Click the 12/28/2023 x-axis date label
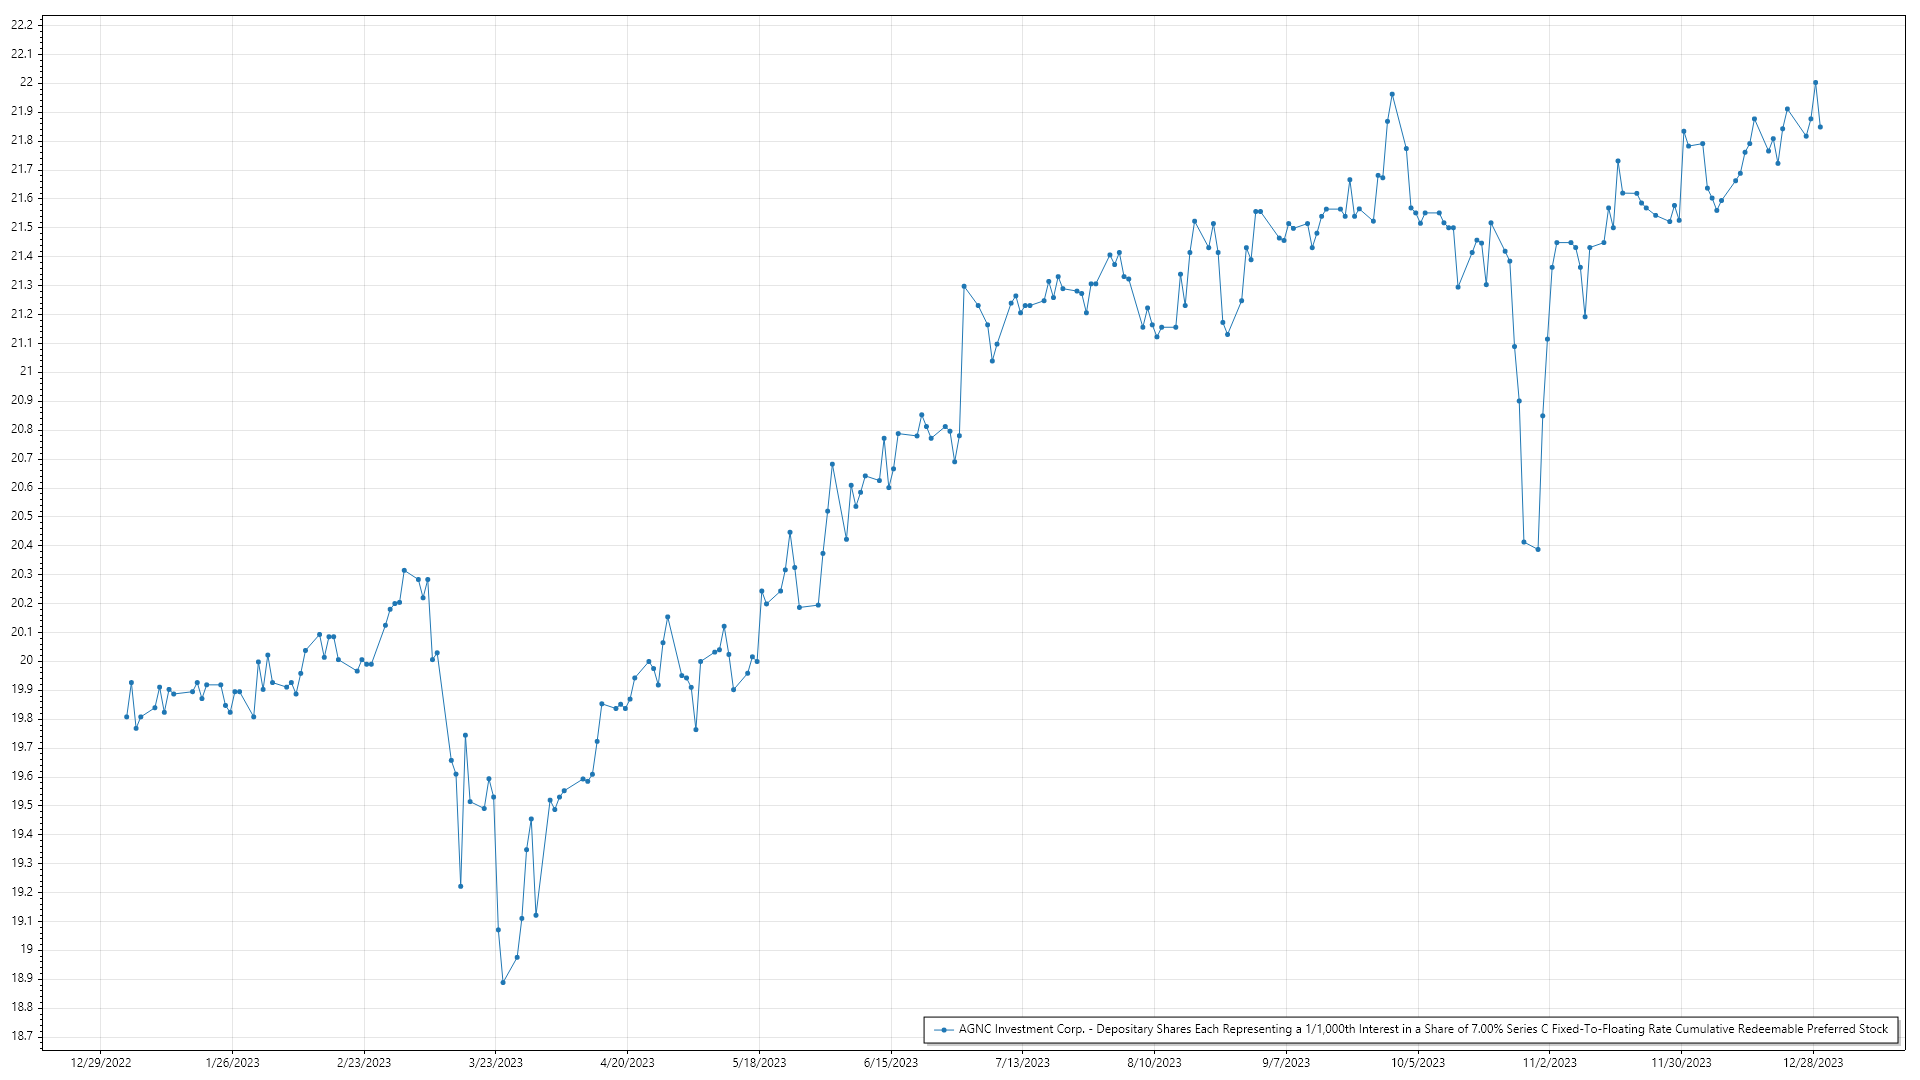The width and height of the screenshot is (1920, 1080). pyautogui.click(x=1814, y=1062)
